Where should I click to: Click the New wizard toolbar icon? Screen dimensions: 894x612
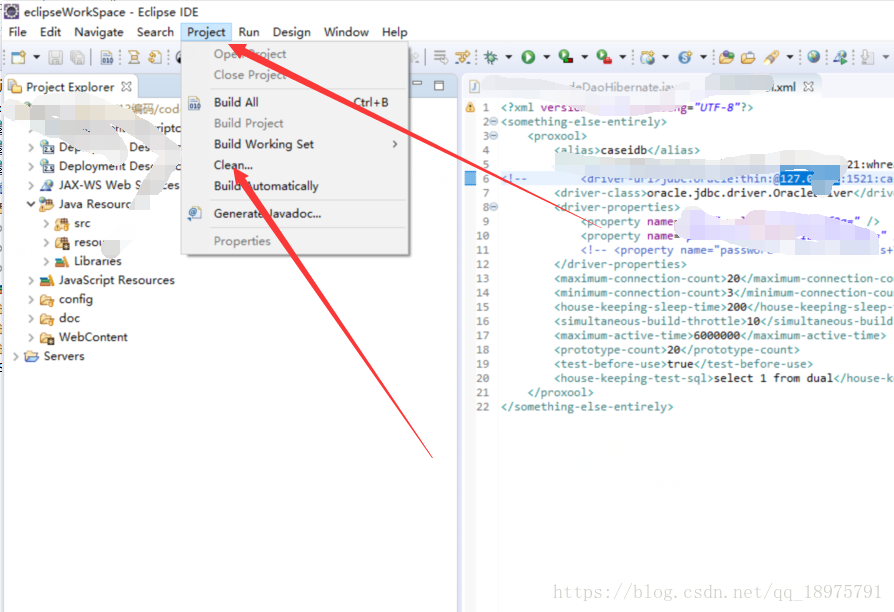tap(19, 57)
